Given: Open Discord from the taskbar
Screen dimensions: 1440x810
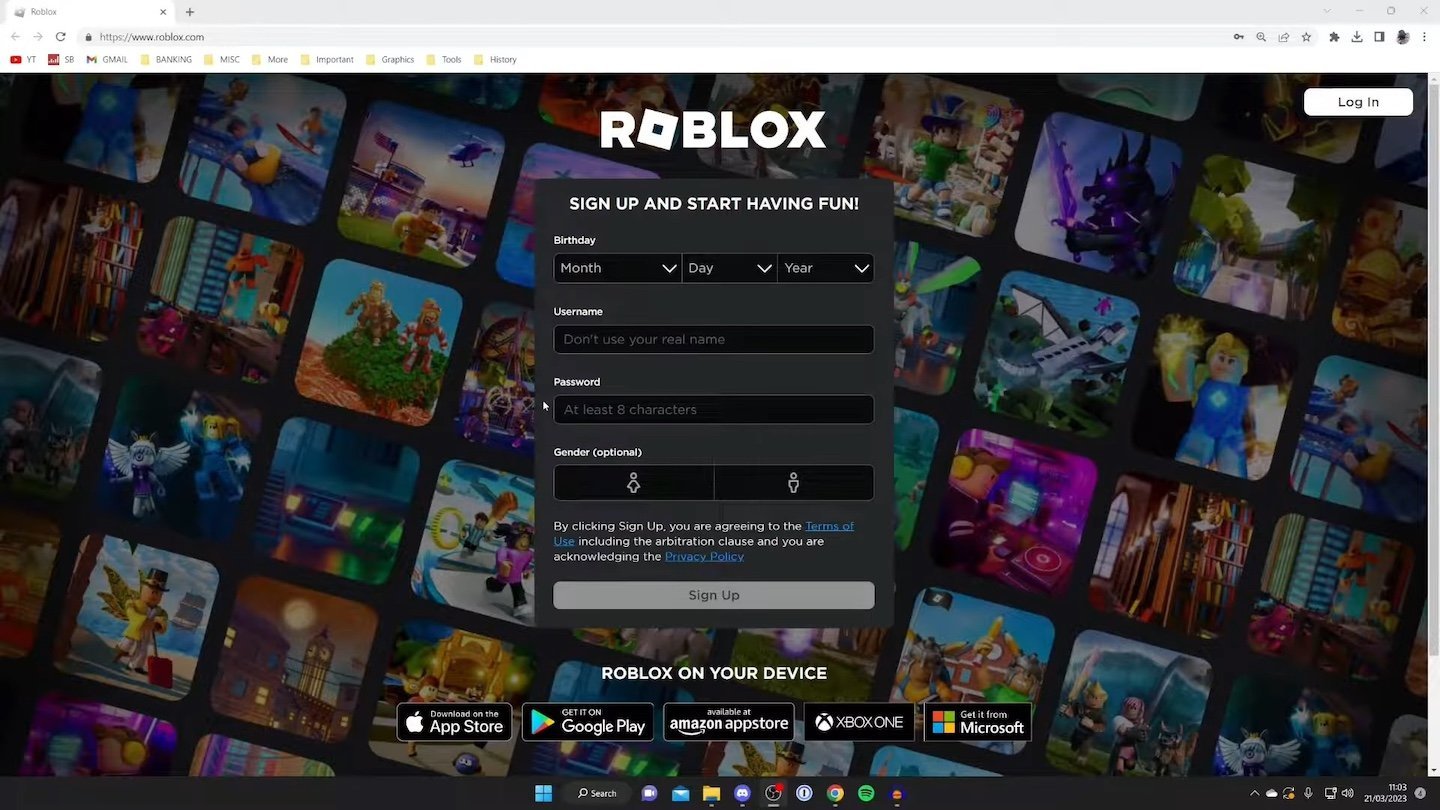Looking at the screenshot, I should click(x=742, y=793).
